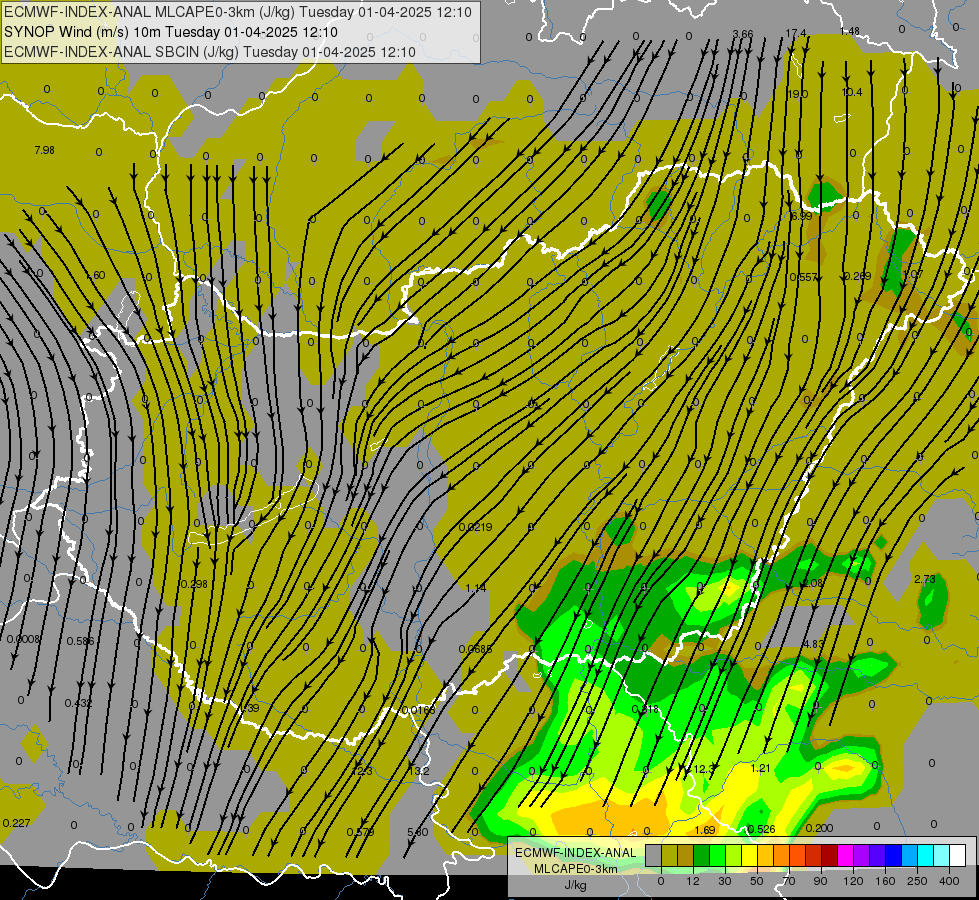Click the J/kg unit label in legend
This screenshot has width=979, height=900.
coord(575,885)
